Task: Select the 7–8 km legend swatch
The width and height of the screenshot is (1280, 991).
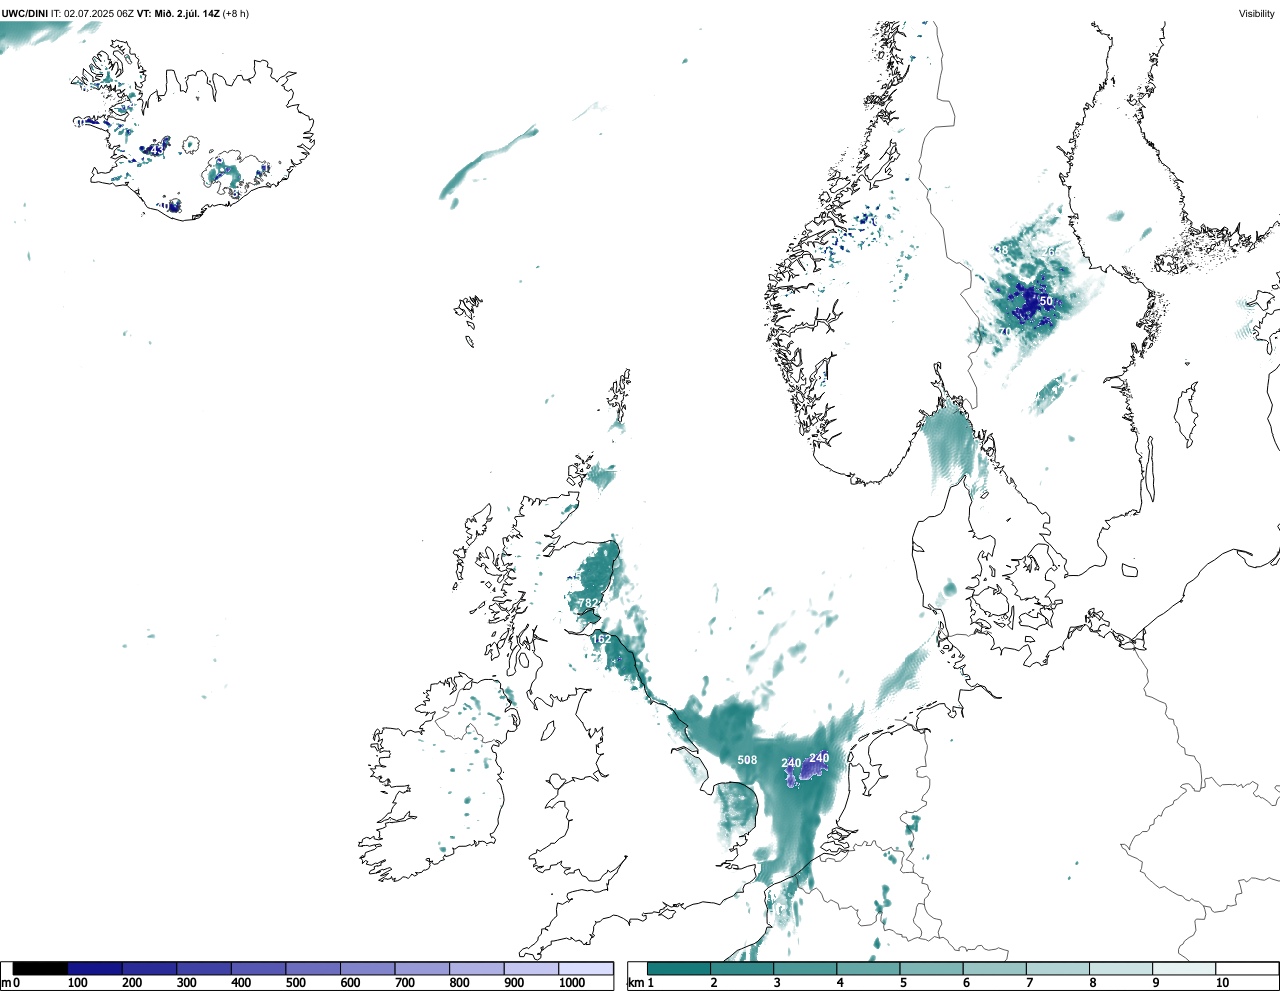Action: [x=1057, y=968]
